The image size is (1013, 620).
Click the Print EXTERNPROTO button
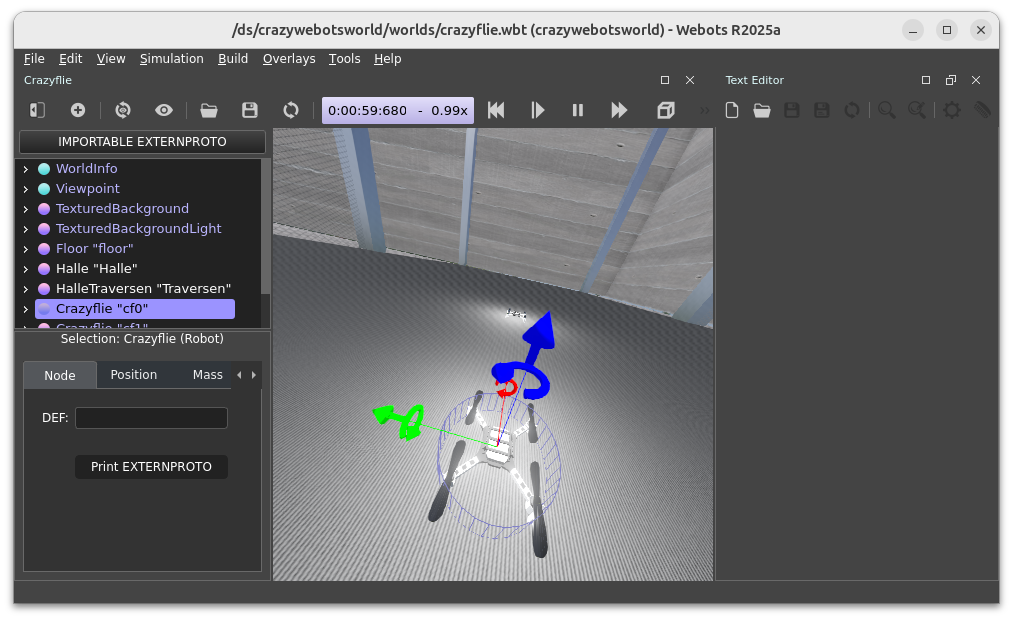coord(151,466)
